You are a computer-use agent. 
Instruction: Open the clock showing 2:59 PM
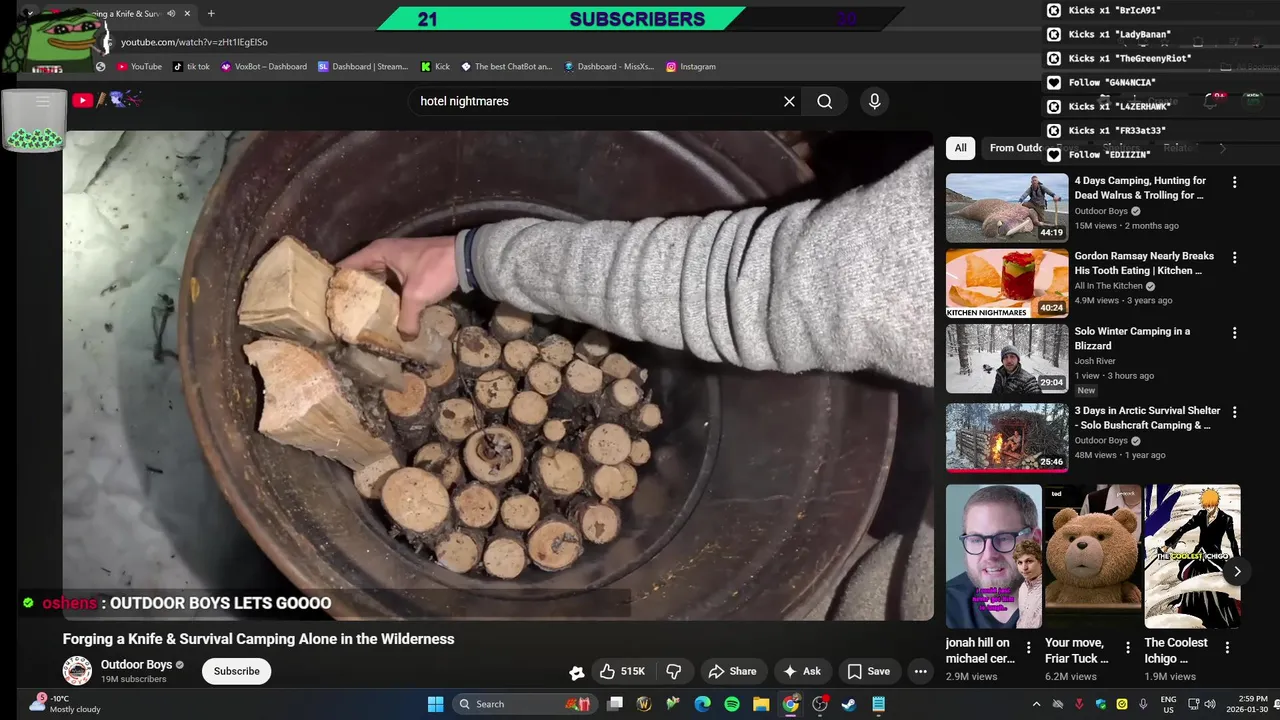(x=1245, y=704)
